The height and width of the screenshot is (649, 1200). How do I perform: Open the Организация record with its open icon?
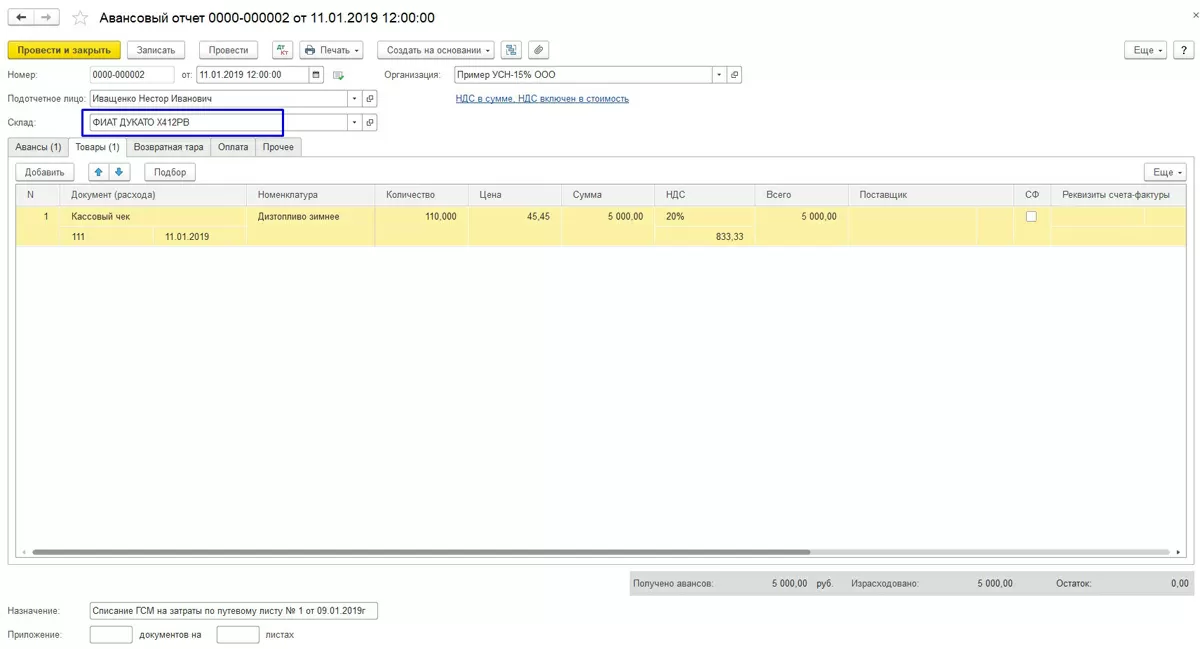734,74
